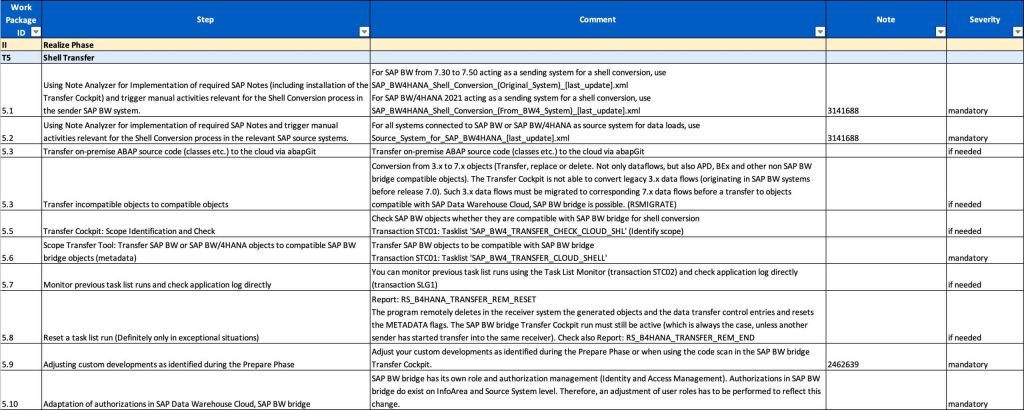1024x410 pixels.
Task: Open the Comment column filter dropdown
Action: point(820,31)
